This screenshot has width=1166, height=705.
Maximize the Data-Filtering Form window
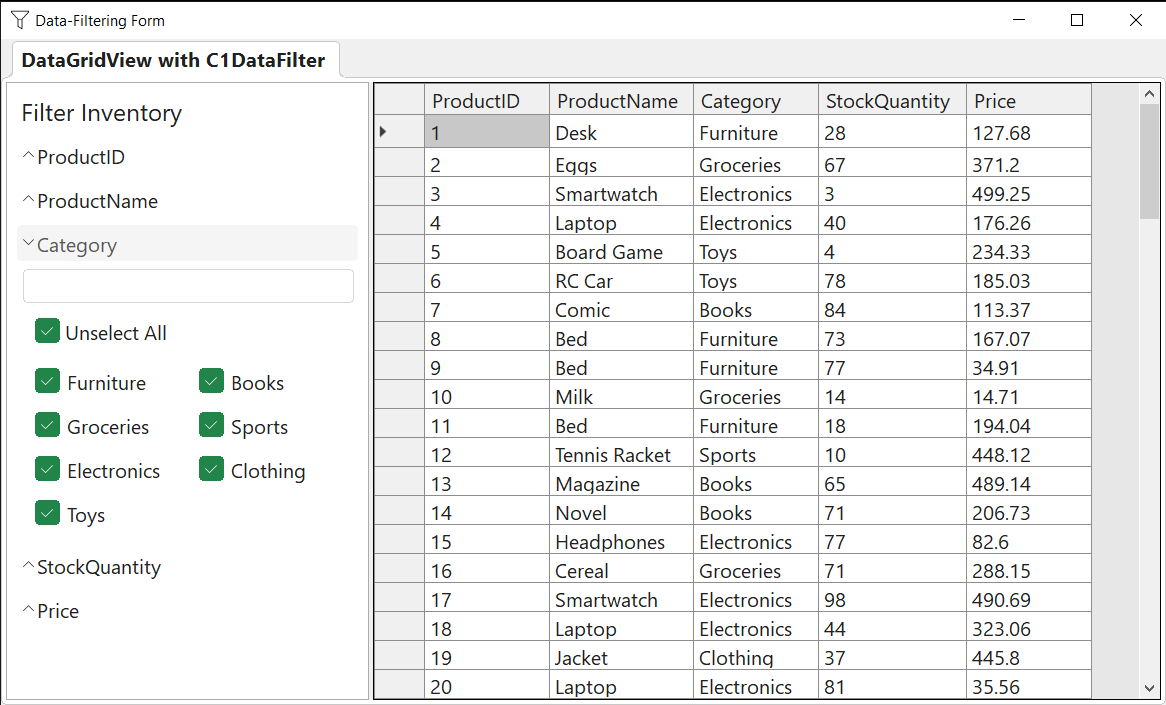tap(1077, 20)
